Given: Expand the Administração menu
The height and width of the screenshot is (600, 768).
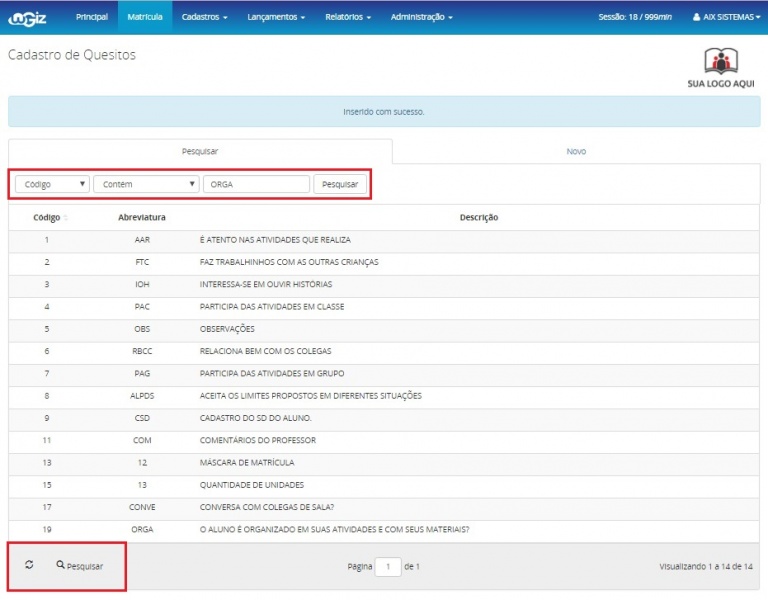Looking at the screenshot, I should (421, 17).
